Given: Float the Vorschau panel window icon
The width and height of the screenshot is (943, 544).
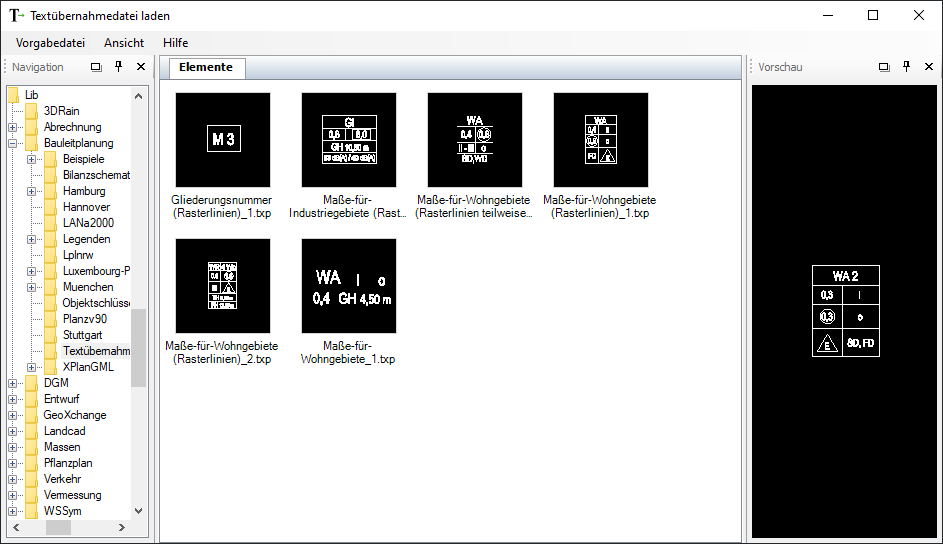Looking at the screenshot, I should (884, 67).
